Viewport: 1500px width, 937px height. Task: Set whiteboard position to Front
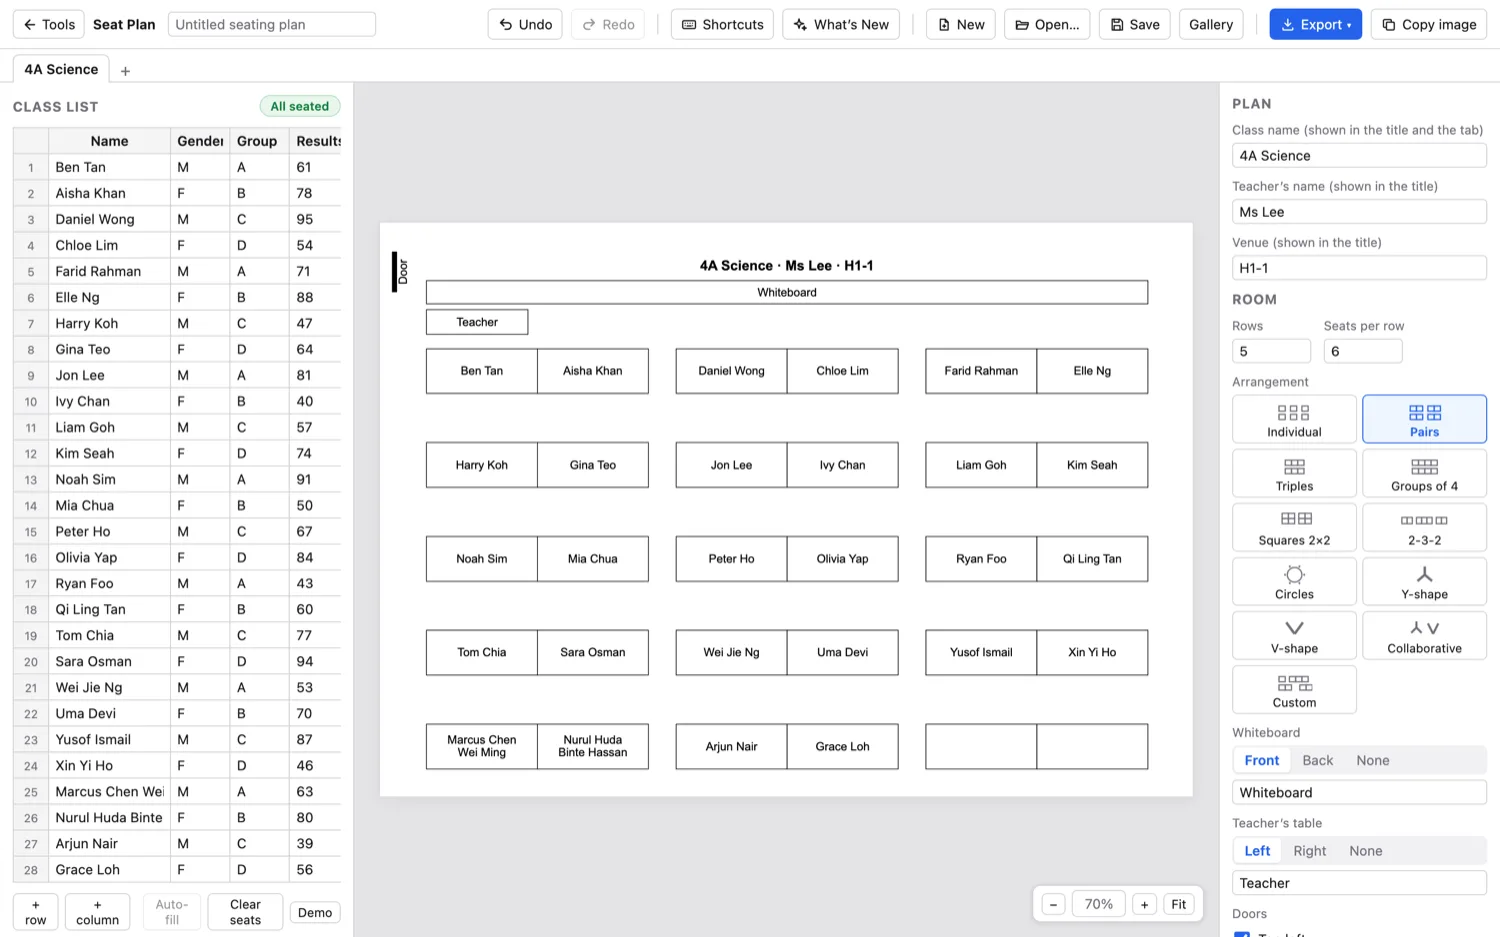(1261, 760)
